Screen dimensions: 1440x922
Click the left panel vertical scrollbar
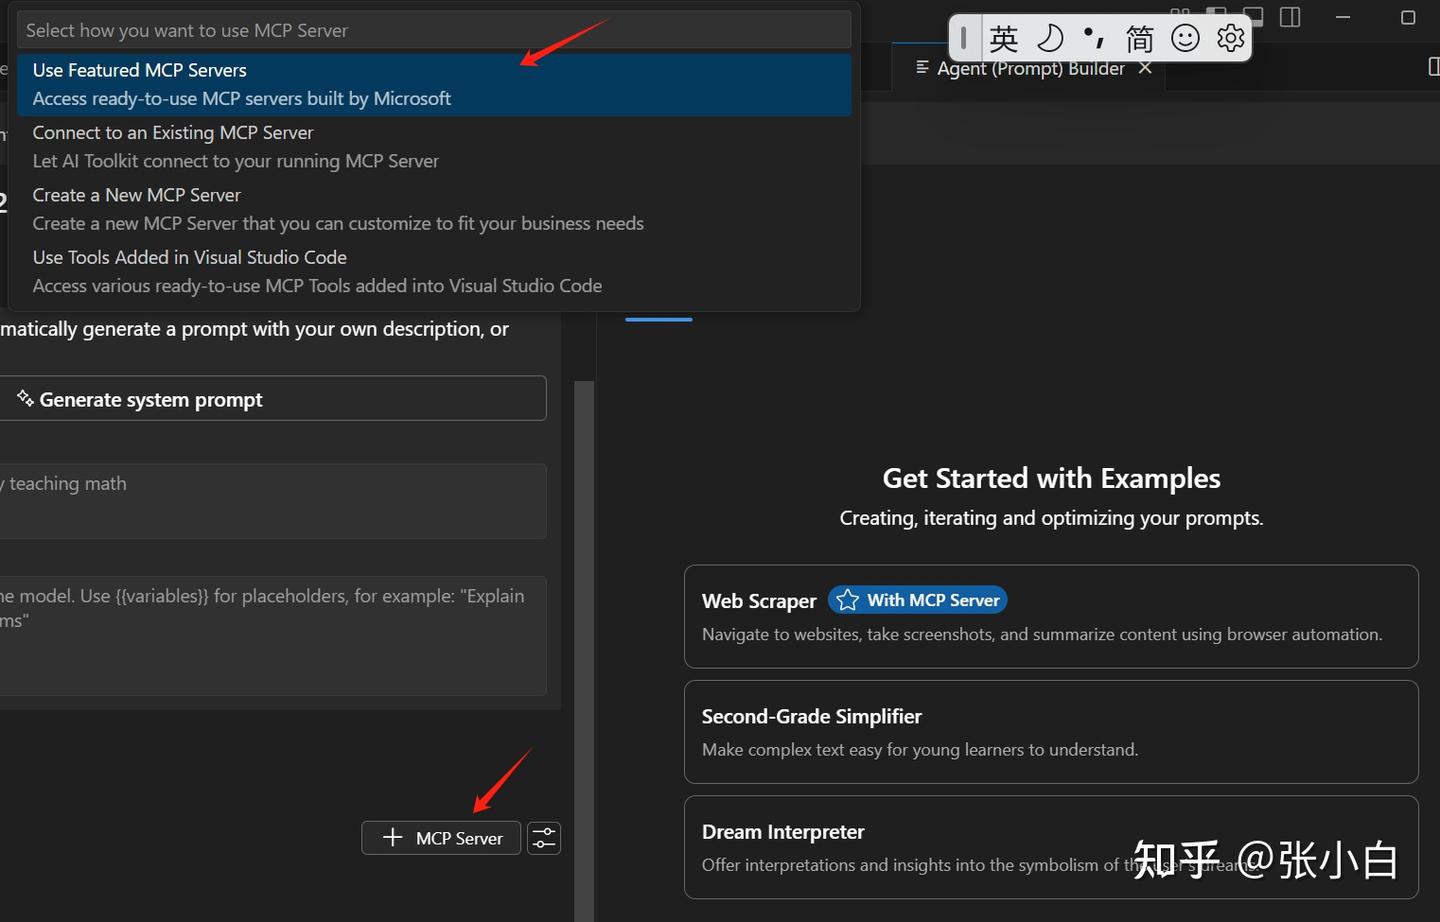pyautogui.click(x=584, y=650)
